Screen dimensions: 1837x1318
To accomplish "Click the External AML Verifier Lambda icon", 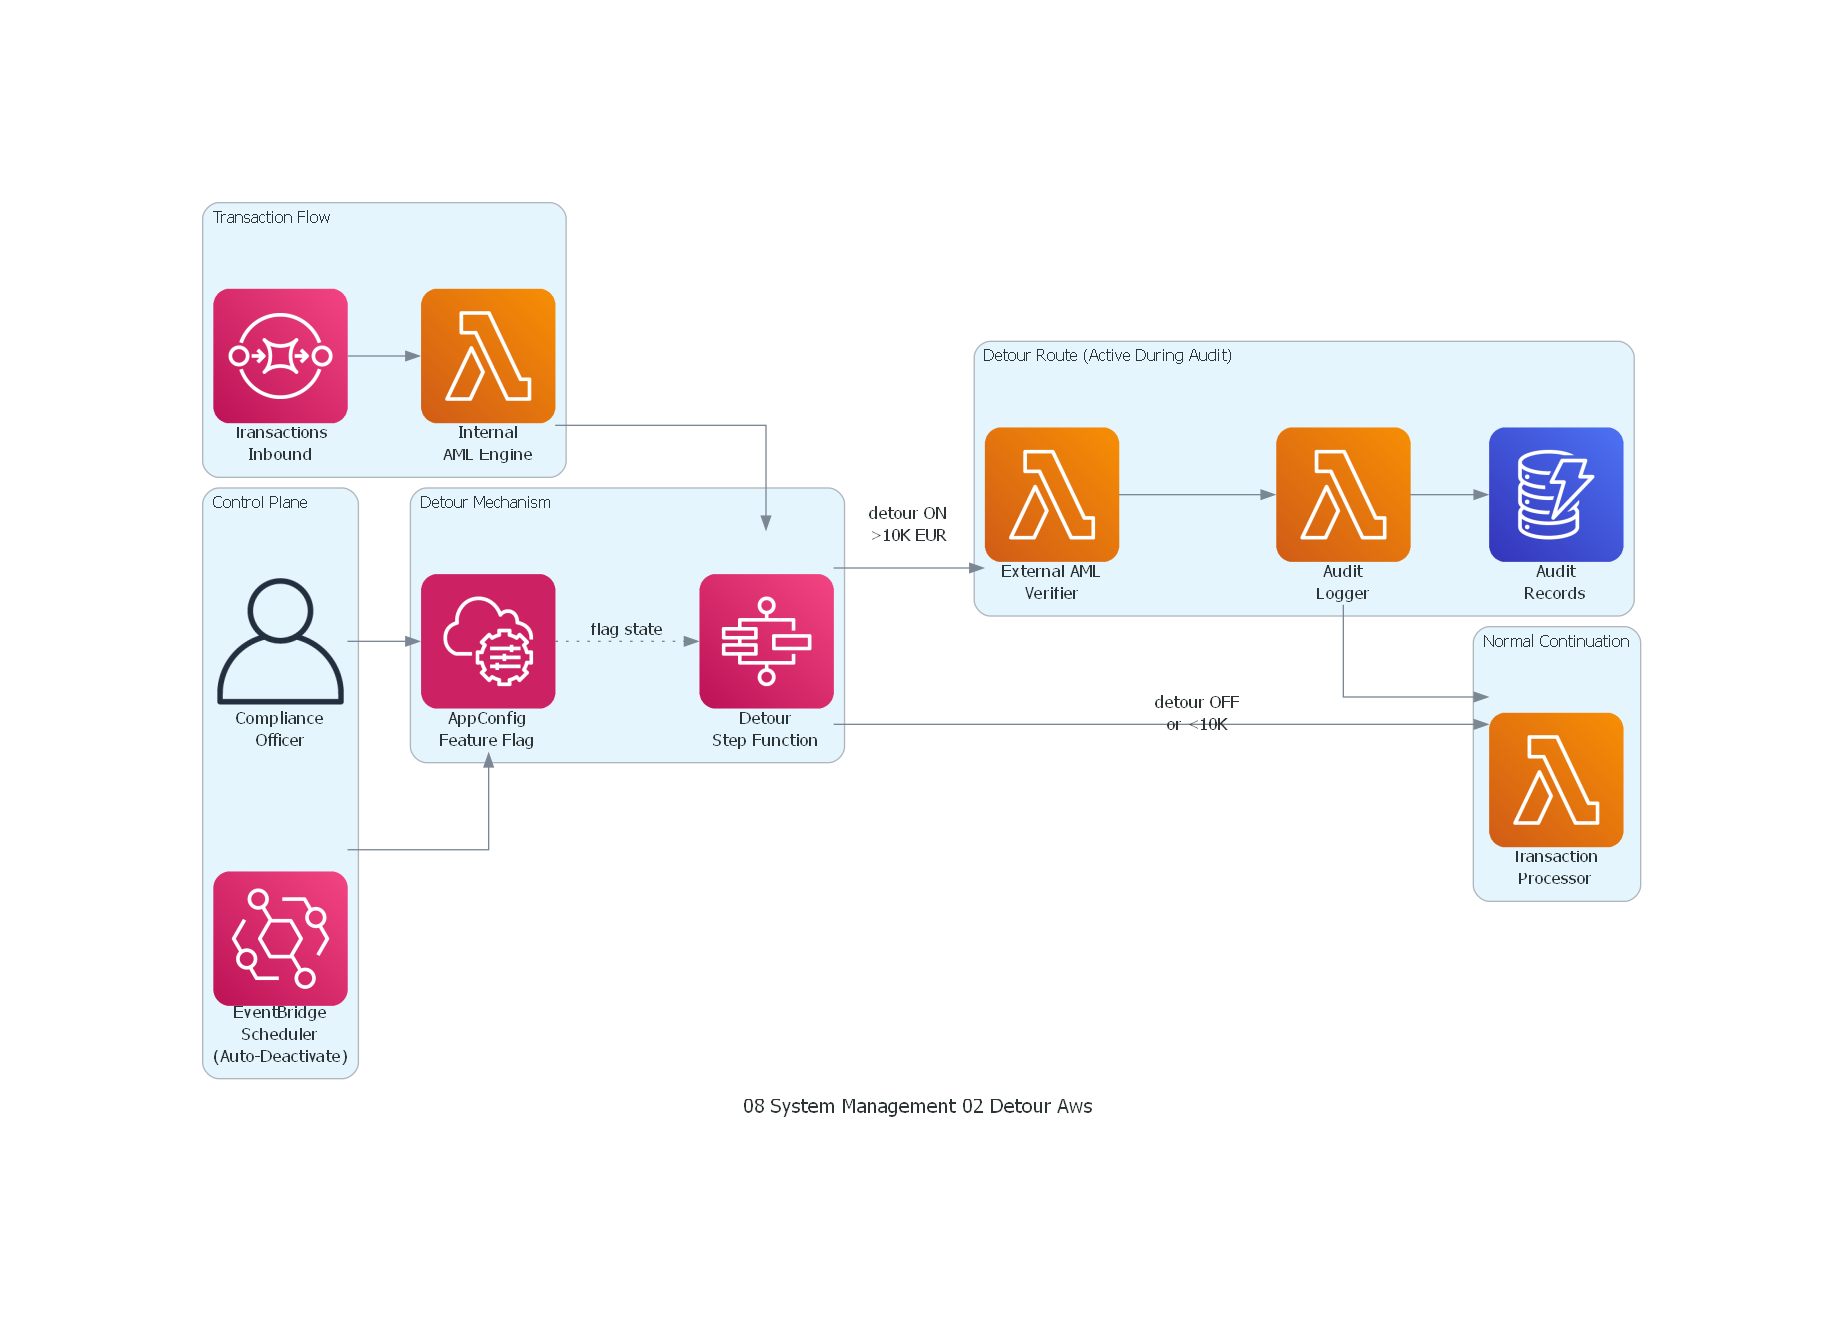I will point(1051,494).
